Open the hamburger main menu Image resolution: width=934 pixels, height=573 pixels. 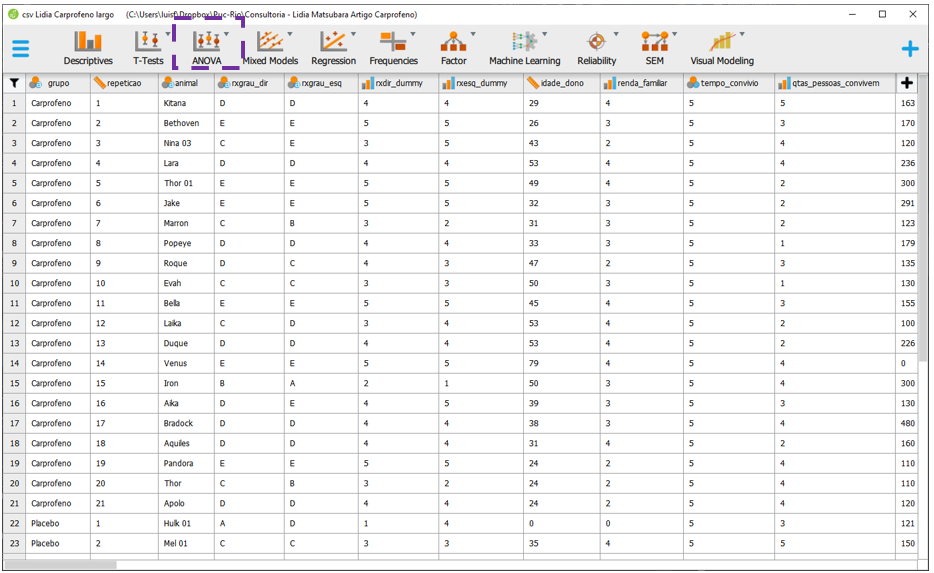(x=21, y=48)
